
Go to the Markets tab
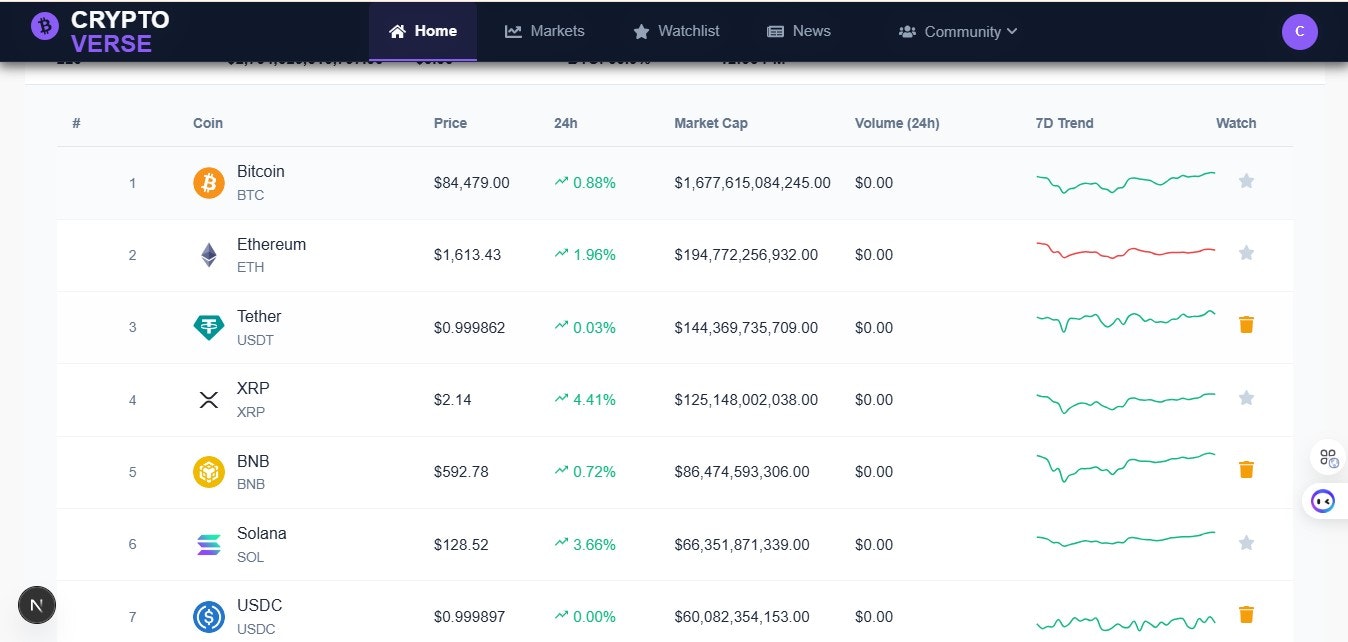click(545, 31)
